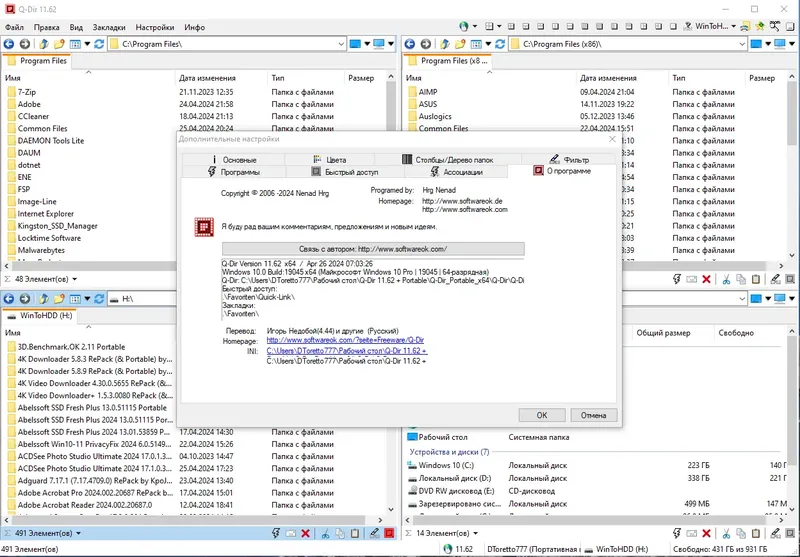Open the WinToH... drive dropdown in main toolbar
Screen dimensions: 800x557
[734, 27]
